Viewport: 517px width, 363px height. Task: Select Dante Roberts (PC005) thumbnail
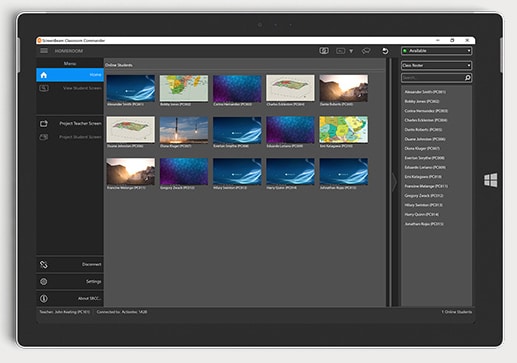tap(344, 88)
